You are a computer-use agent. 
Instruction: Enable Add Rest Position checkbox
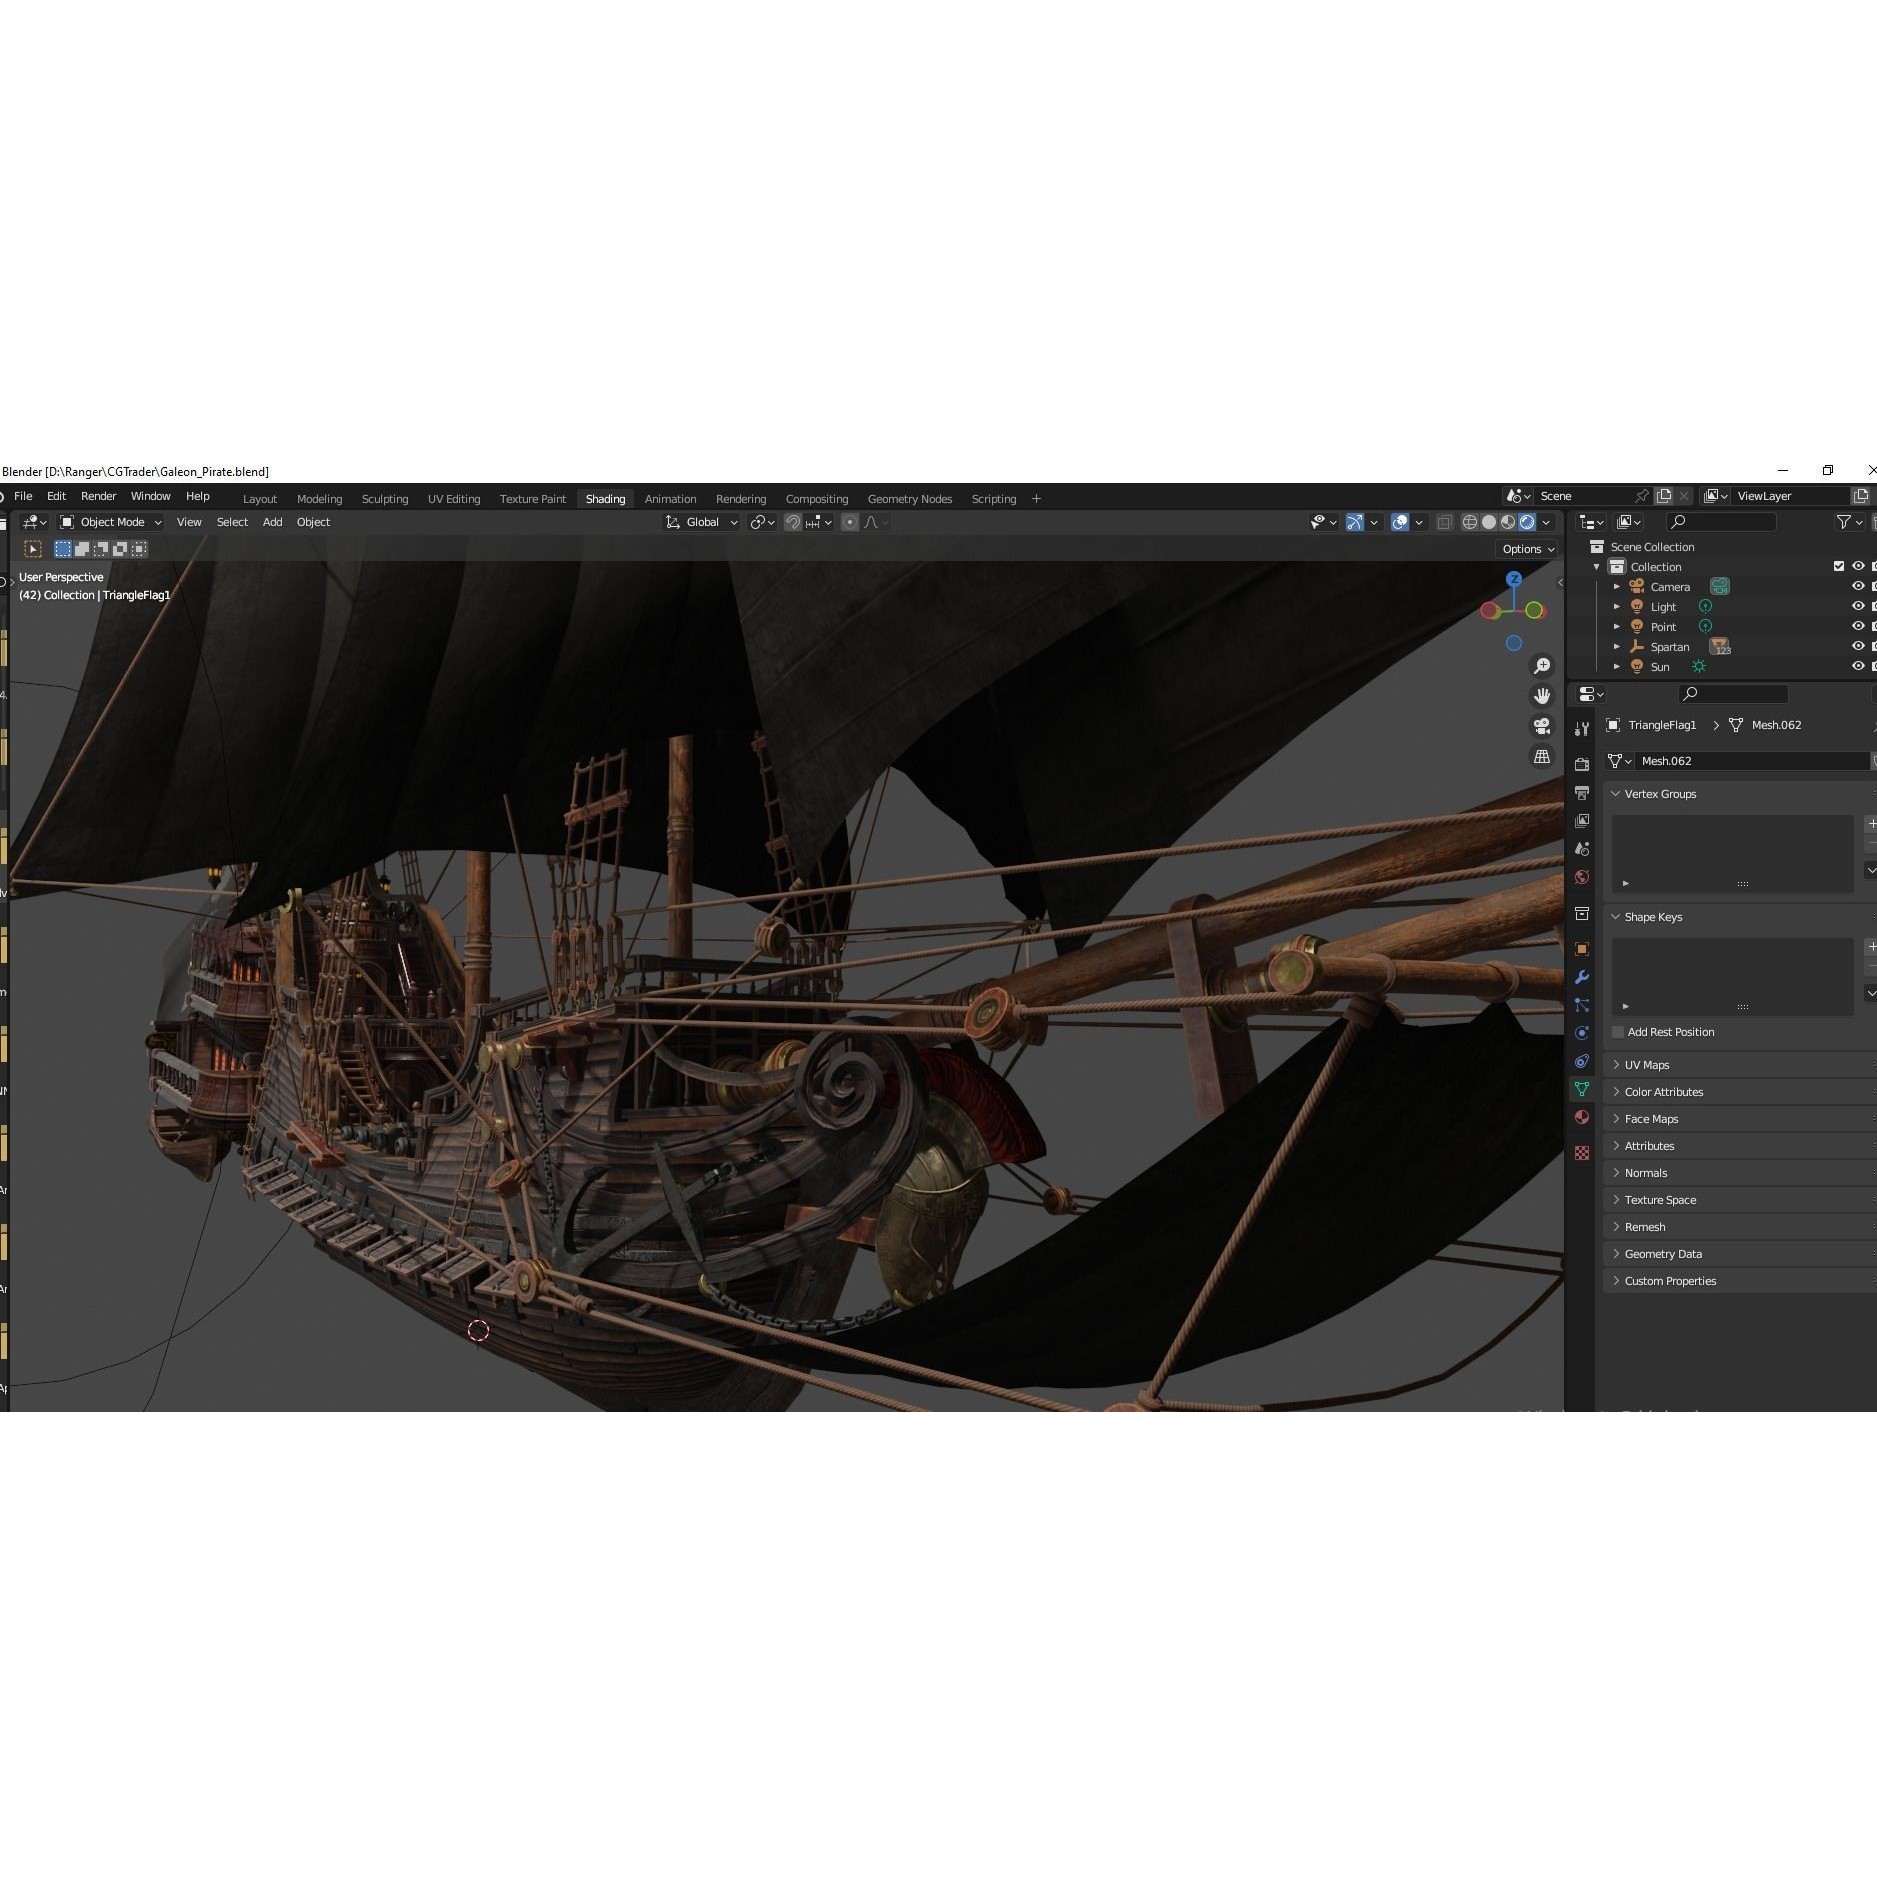(x=1618, y=1032)
